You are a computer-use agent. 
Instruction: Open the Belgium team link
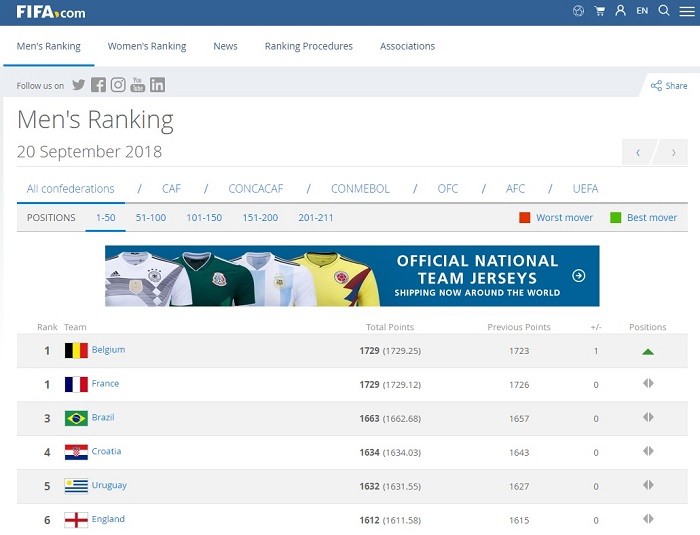tap(108, 350)
